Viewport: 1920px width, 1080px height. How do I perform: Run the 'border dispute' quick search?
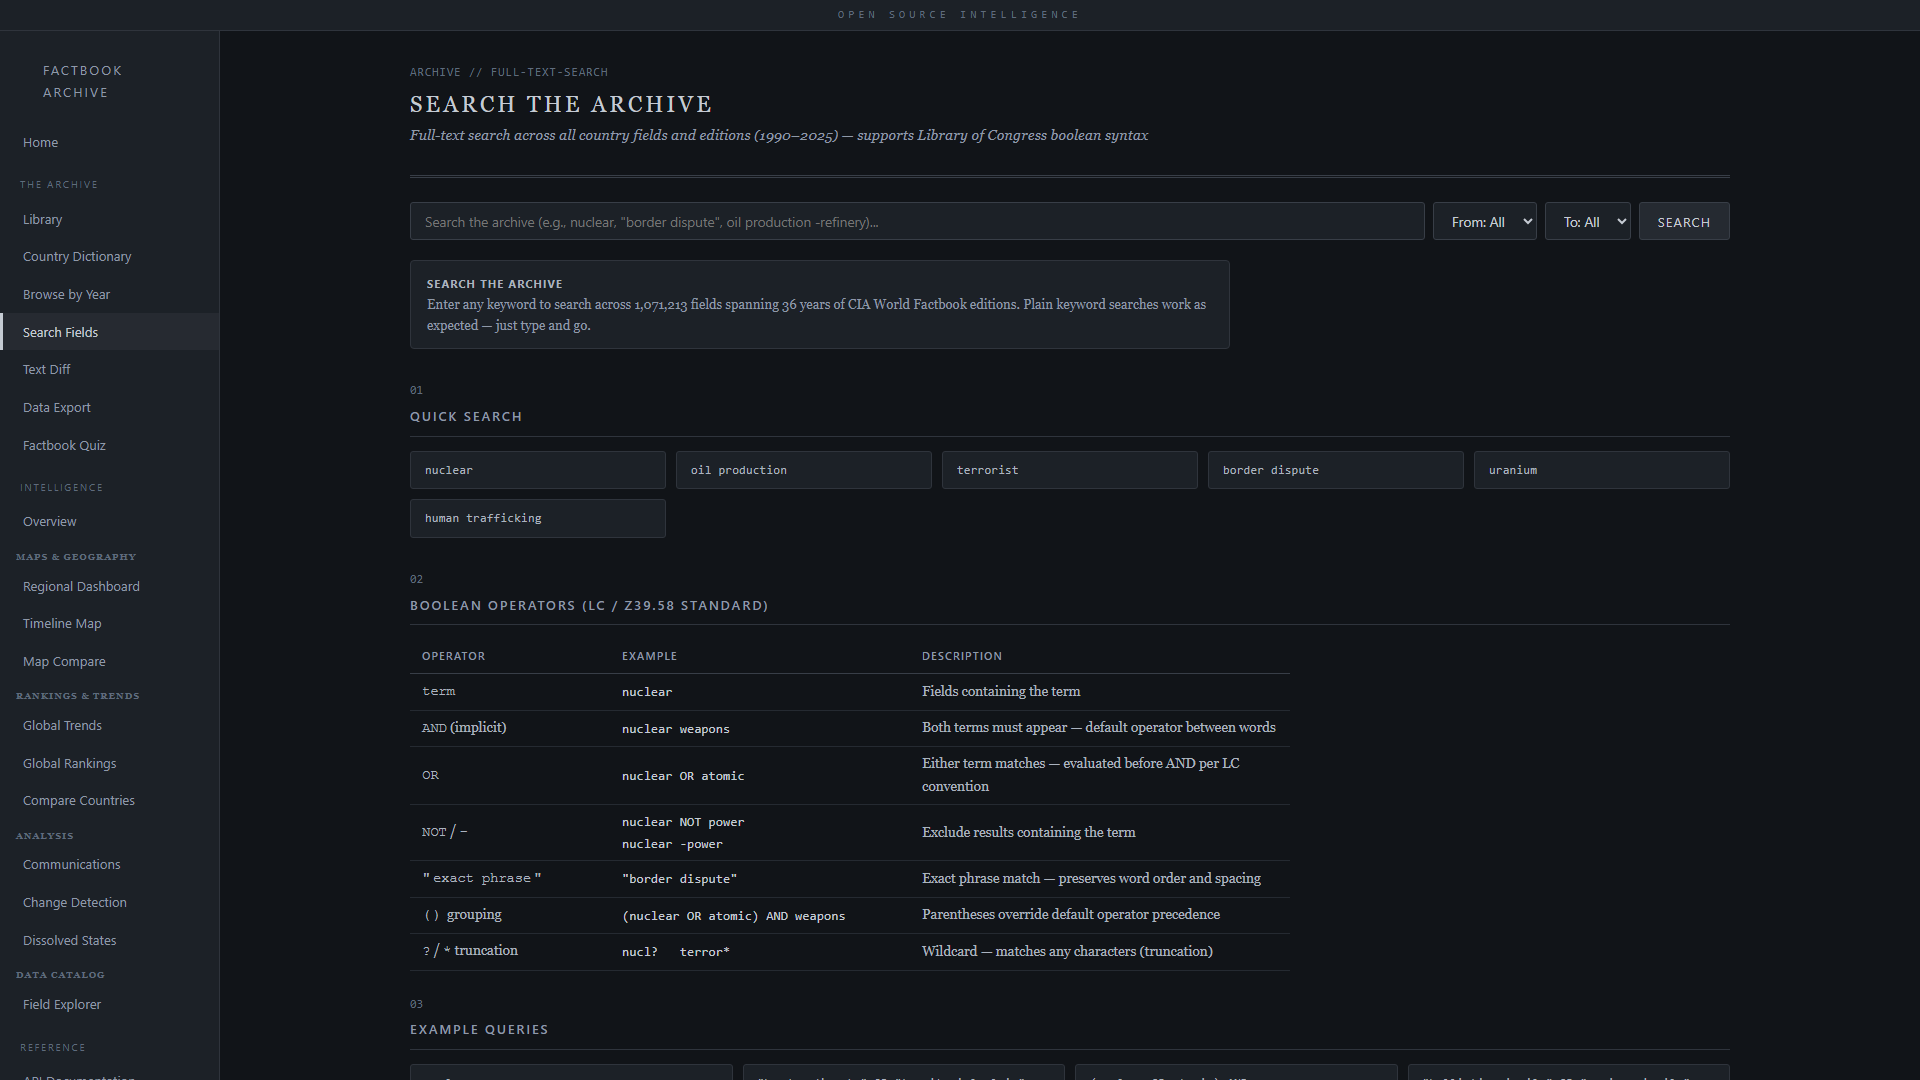[1335, 469]
